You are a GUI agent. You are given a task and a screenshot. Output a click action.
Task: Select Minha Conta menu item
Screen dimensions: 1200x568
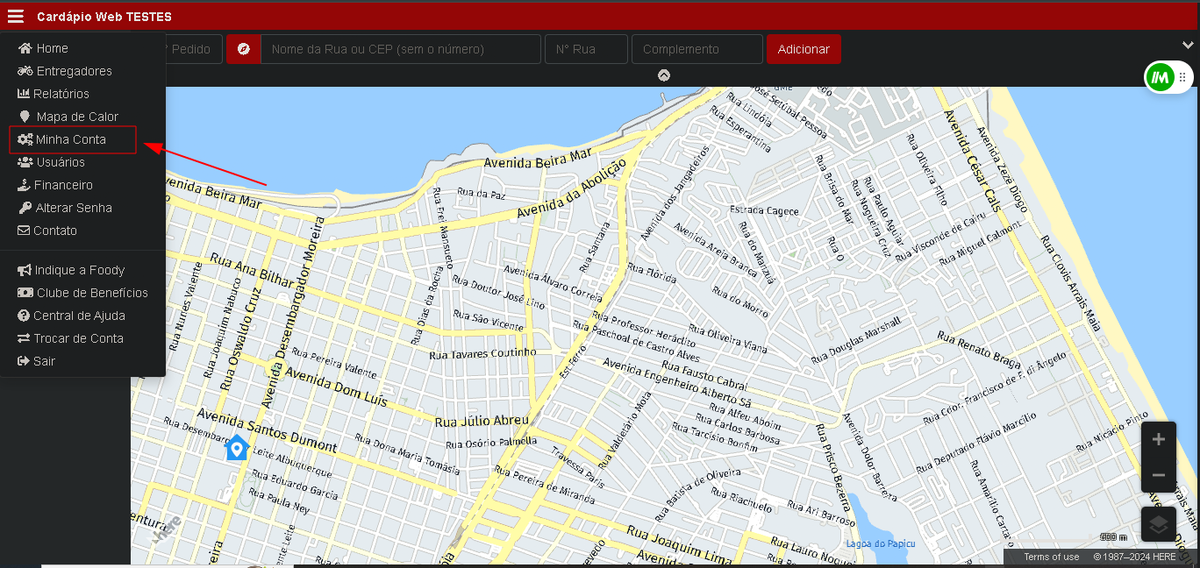(71, 140)
